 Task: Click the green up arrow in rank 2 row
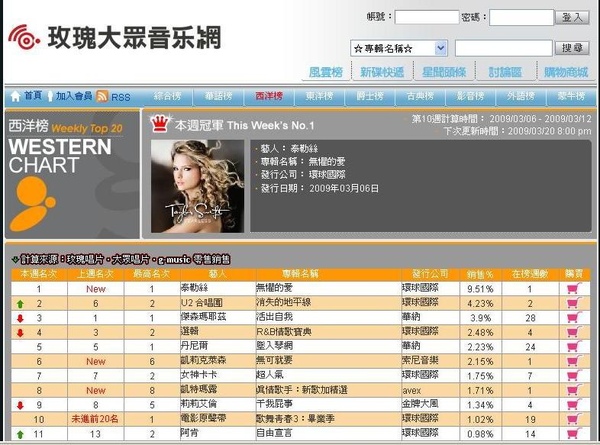[x=20, y=304]
